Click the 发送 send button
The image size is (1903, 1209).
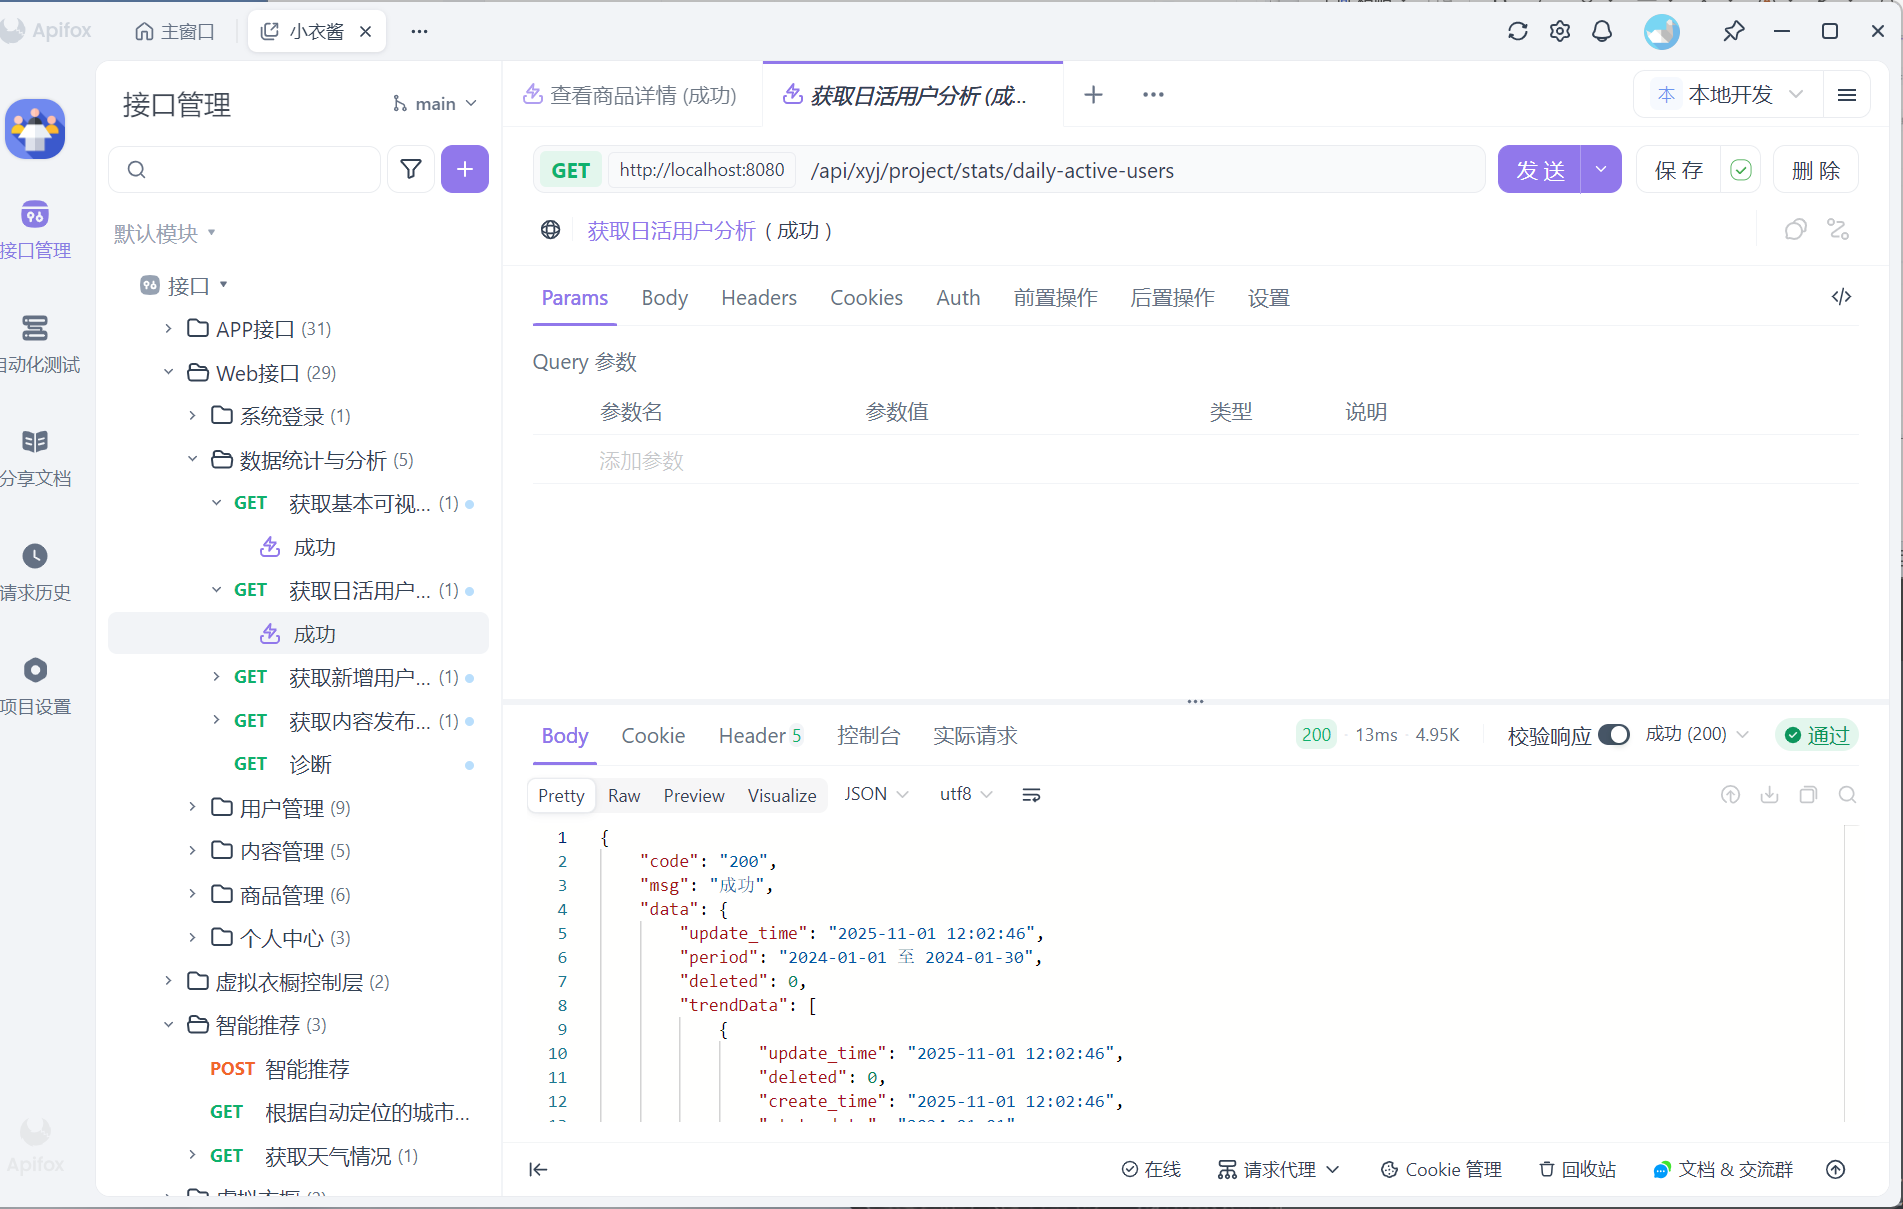coord(1540,170)
